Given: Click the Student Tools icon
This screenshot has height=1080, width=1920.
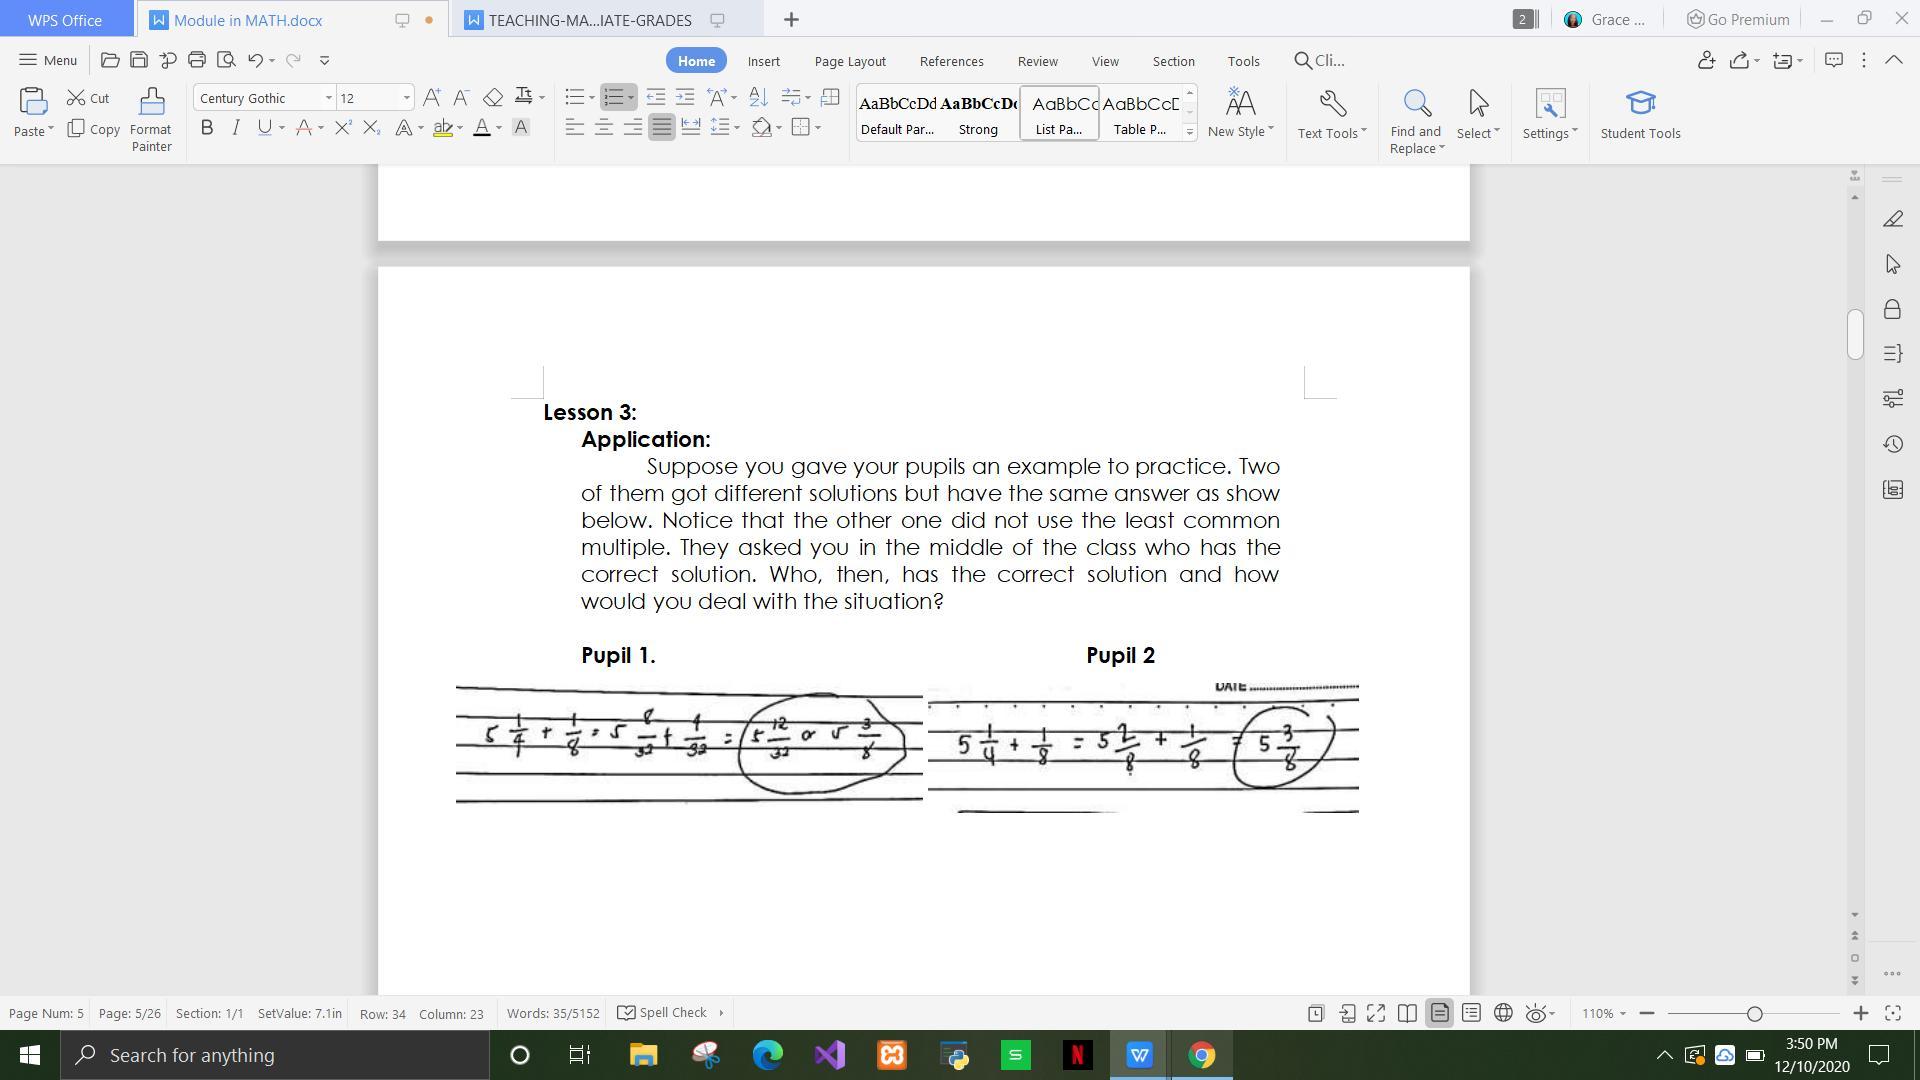Looking at the screenshot, I should coord(1640,115).
